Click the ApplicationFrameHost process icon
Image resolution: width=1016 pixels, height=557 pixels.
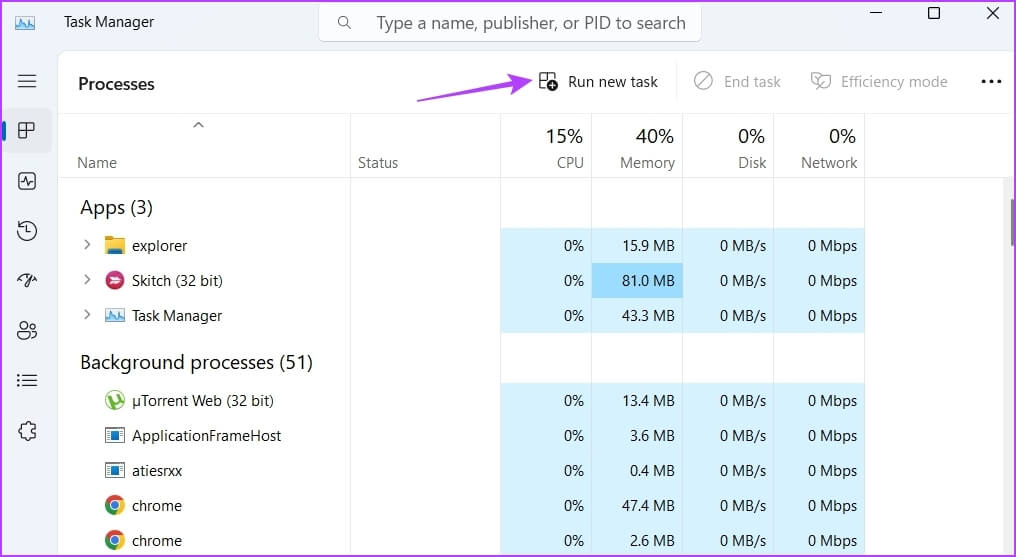[115, 435]
